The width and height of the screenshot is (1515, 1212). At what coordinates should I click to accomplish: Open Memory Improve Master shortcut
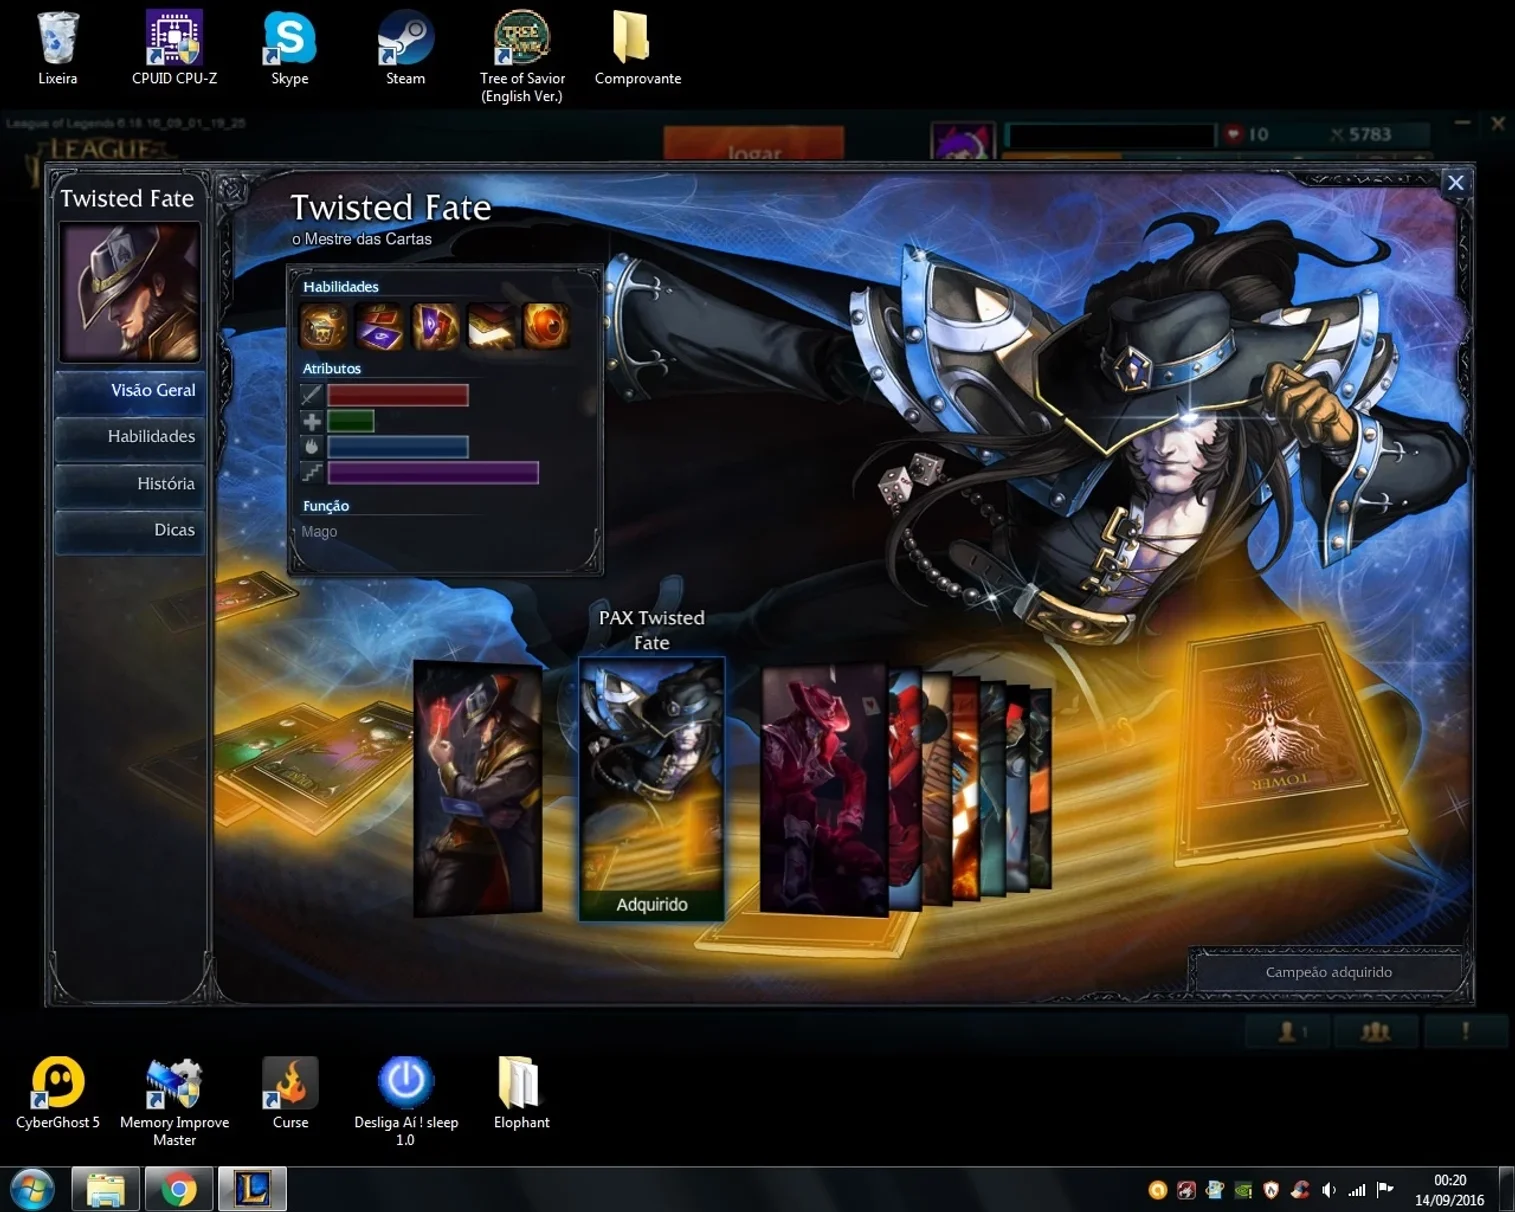click(175, 1101)
